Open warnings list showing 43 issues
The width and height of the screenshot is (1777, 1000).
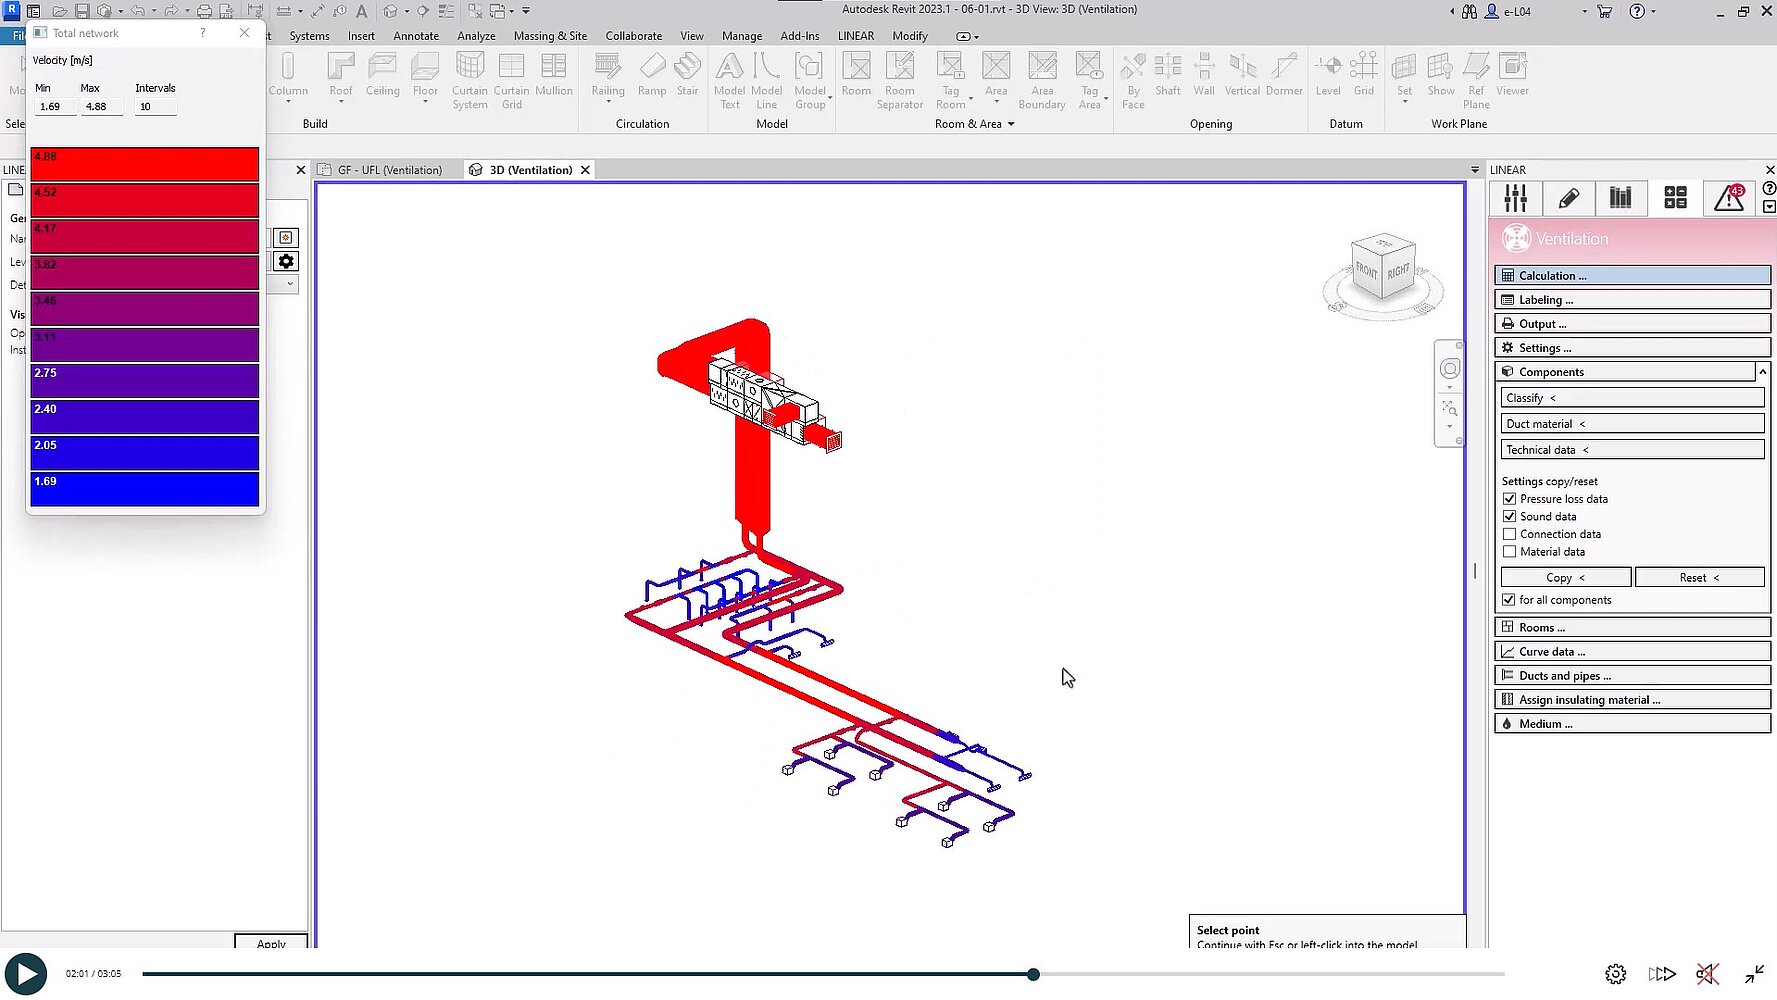1729,198
